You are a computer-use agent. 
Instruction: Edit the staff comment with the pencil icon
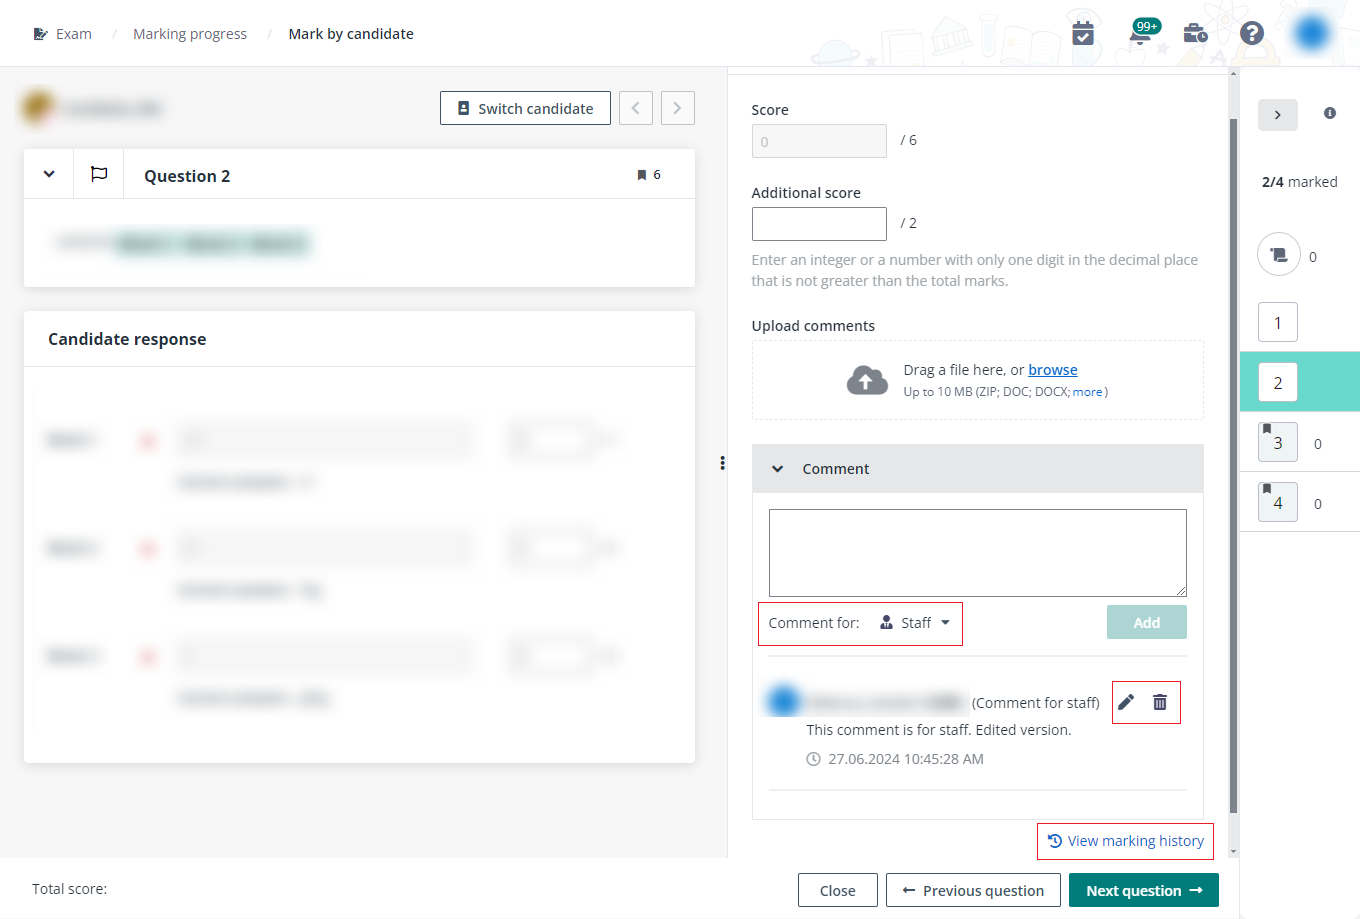tap(1124, 702)
